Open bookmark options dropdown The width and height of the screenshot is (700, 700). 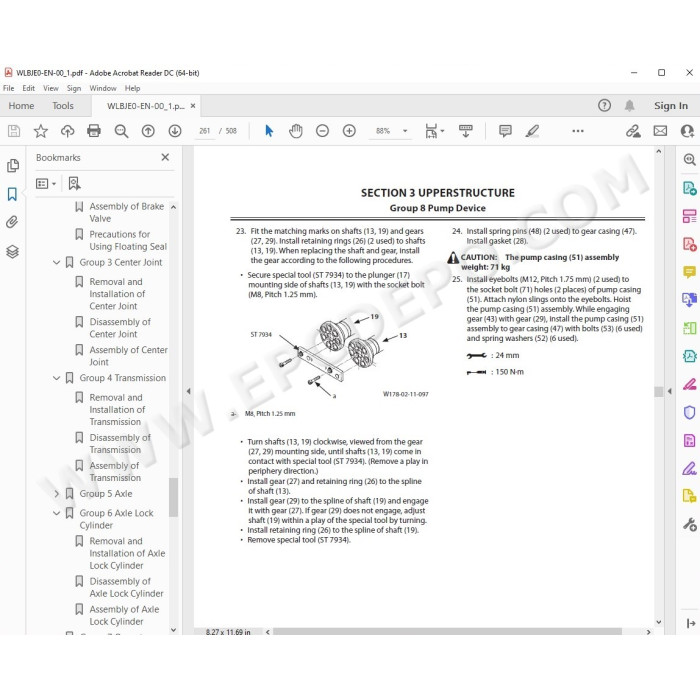pyautogui.click(x=46, y=183)
